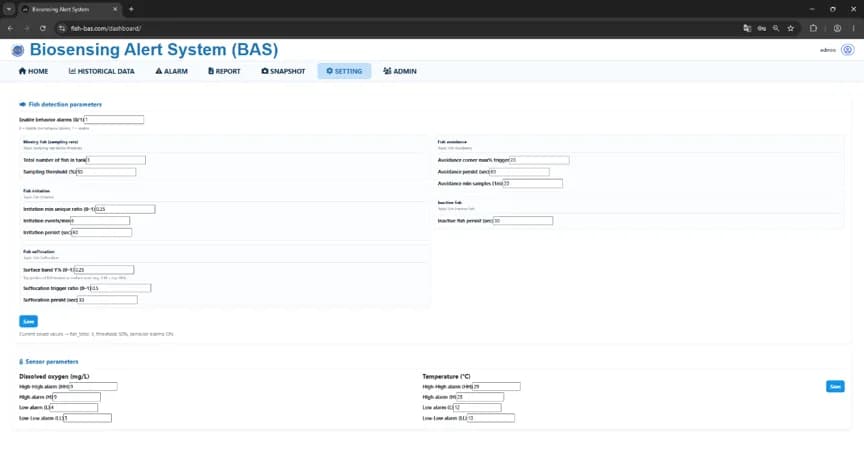
Task: Edit dissolved oxygen High-High alarm field
Action: pos(93,386)
